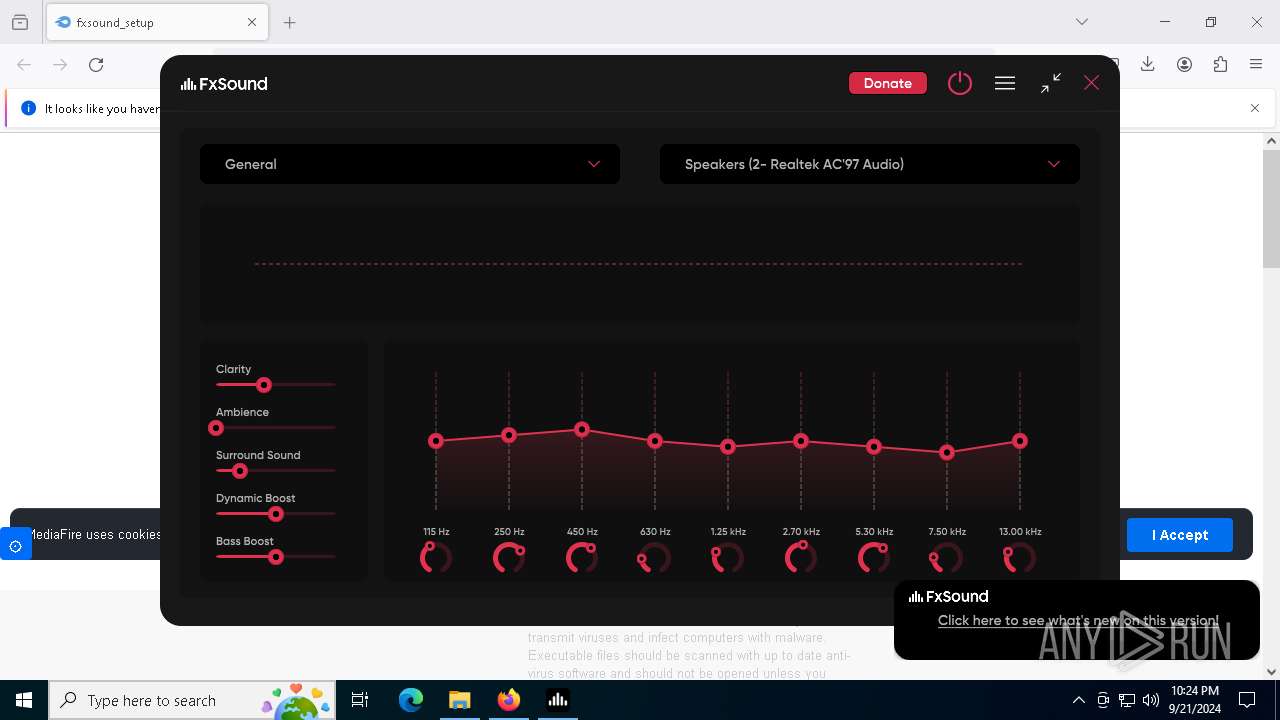Open browser account profile icon

tap(1184, 64)
